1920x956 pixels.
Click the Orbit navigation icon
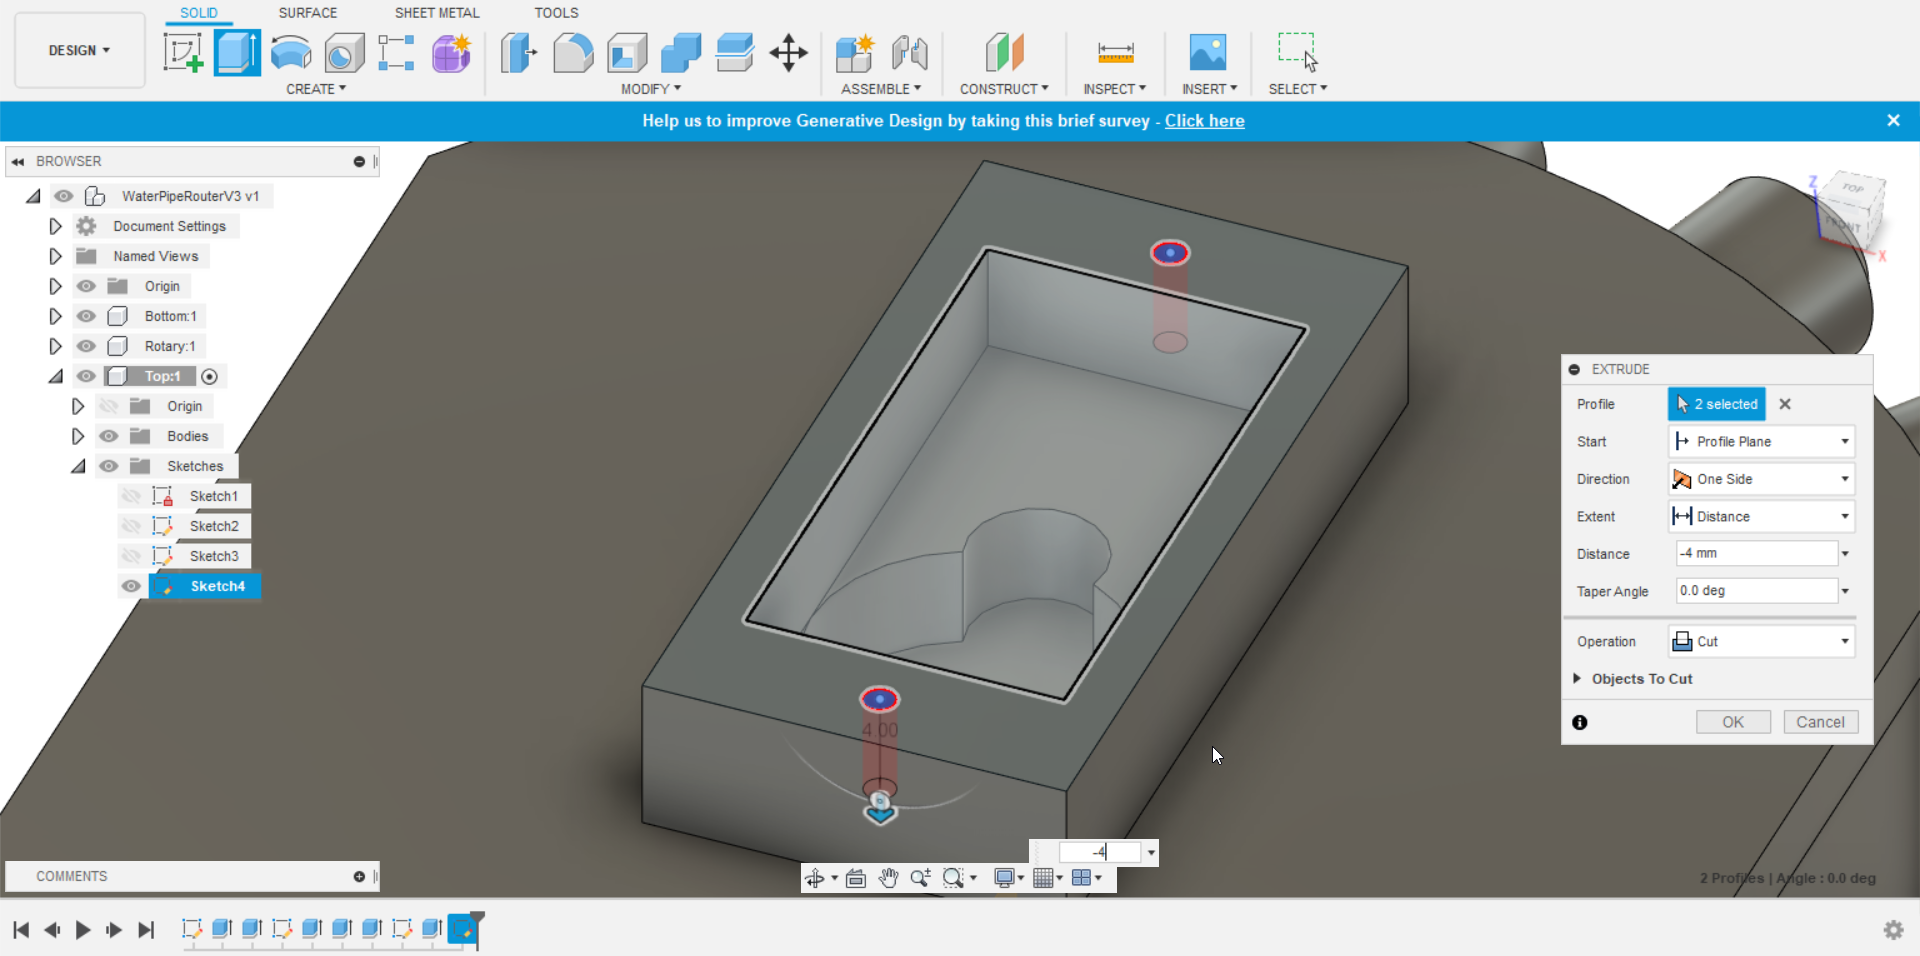point(815,878)
